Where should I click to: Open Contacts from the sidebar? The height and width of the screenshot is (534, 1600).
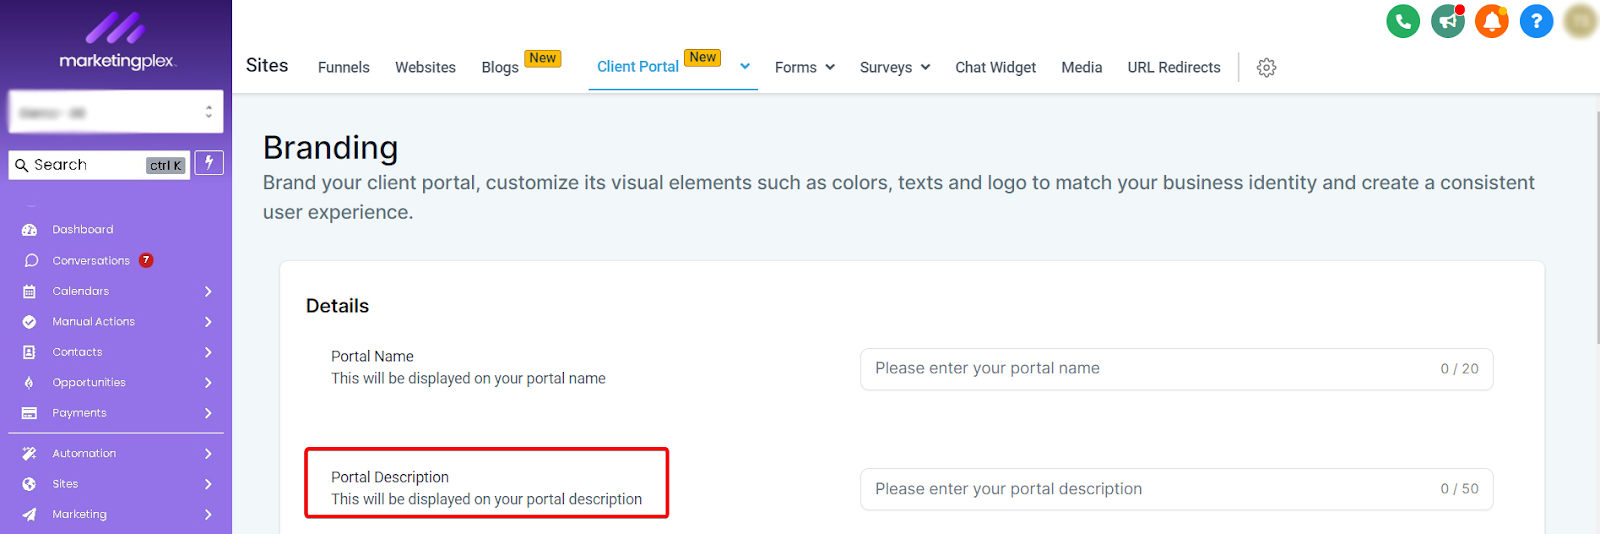tap(77, 352)
